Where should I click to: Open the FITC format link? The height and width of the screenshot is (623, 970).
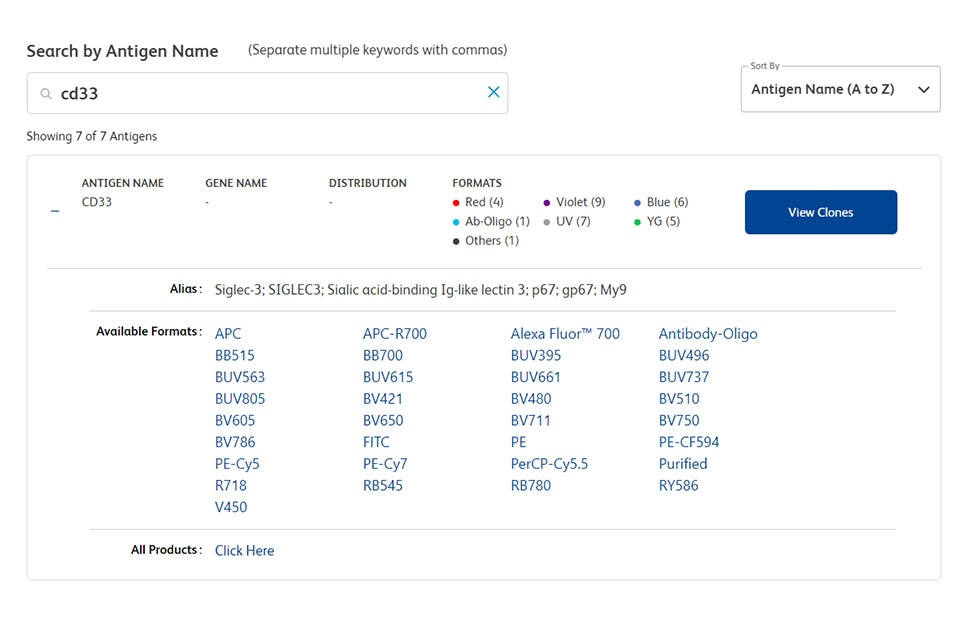[x=376, y=442]
